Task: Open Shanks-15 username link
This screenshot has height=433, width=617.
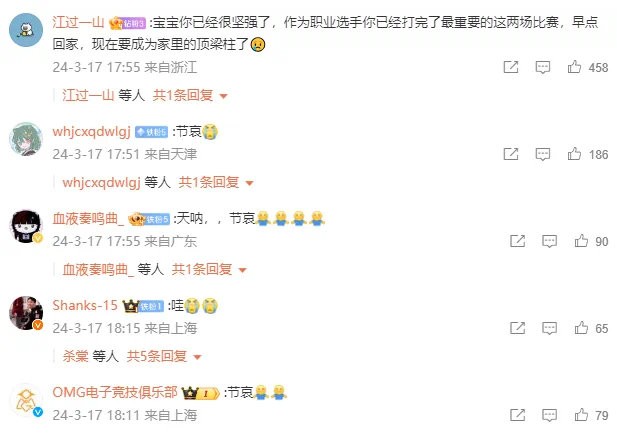Action: point(85,305)
